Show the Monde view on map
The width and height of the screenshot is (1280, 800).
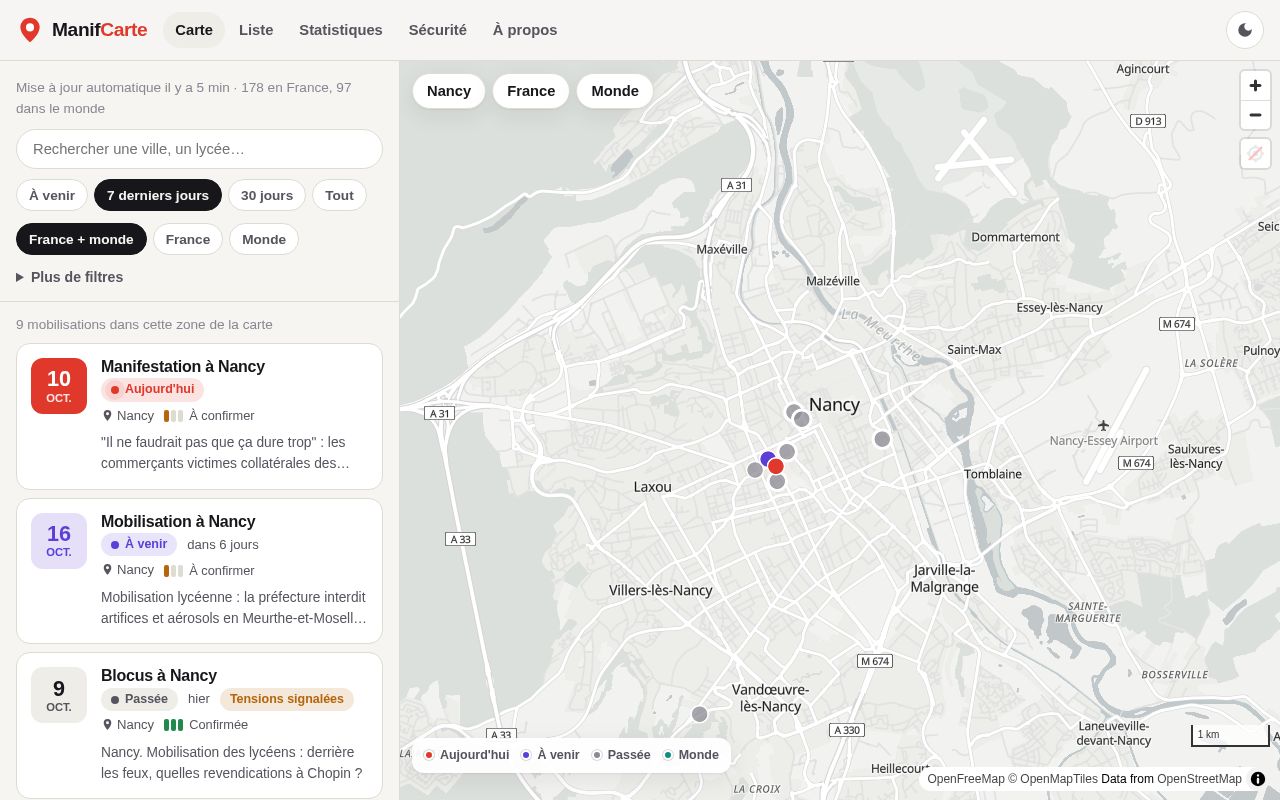point(615,91)
